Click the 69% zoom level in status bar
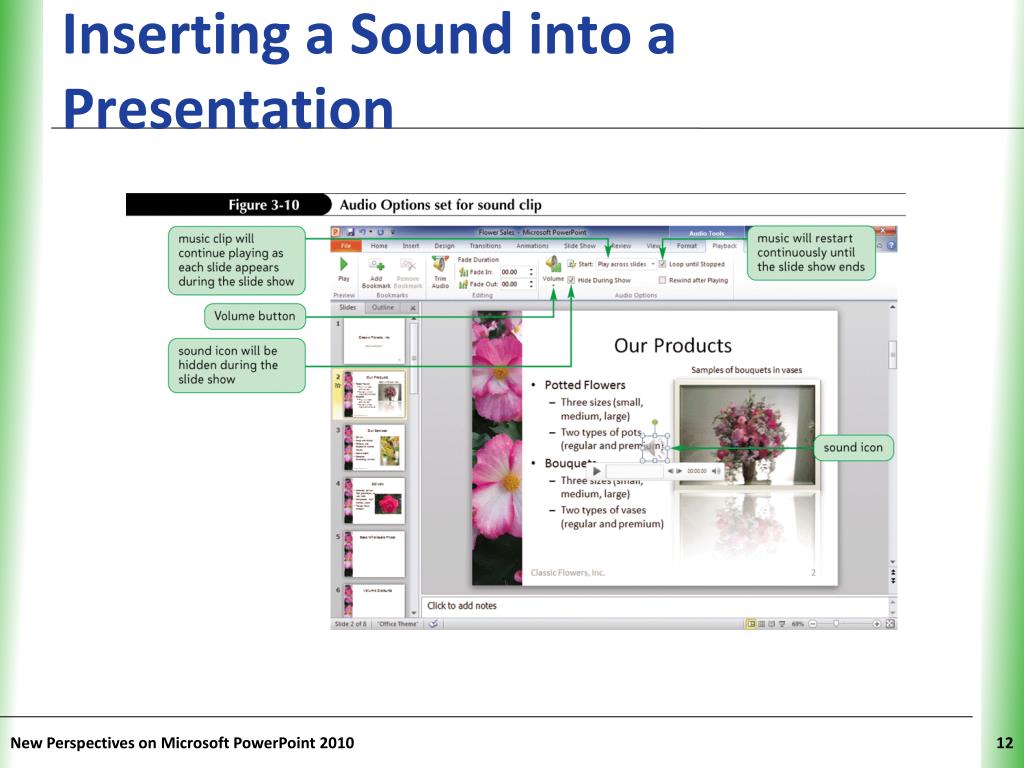Image resolution: width=1024 pixels, height=768 pixels. pyautogui.click(x=797, y=624)
